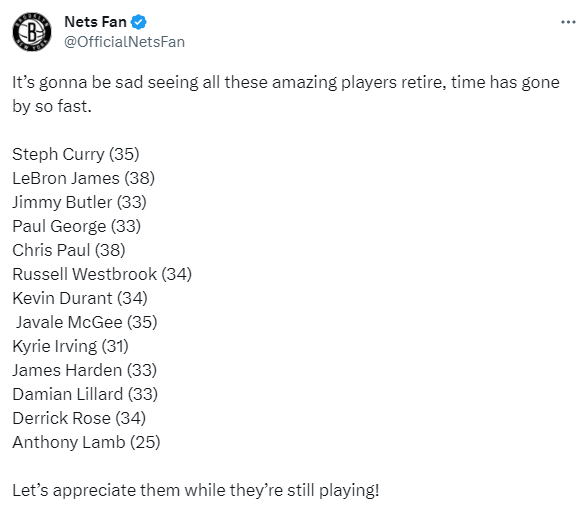Click the Kyrie Irving (31) line
Screen dimensions: 588x506
(x=70, y=346)
